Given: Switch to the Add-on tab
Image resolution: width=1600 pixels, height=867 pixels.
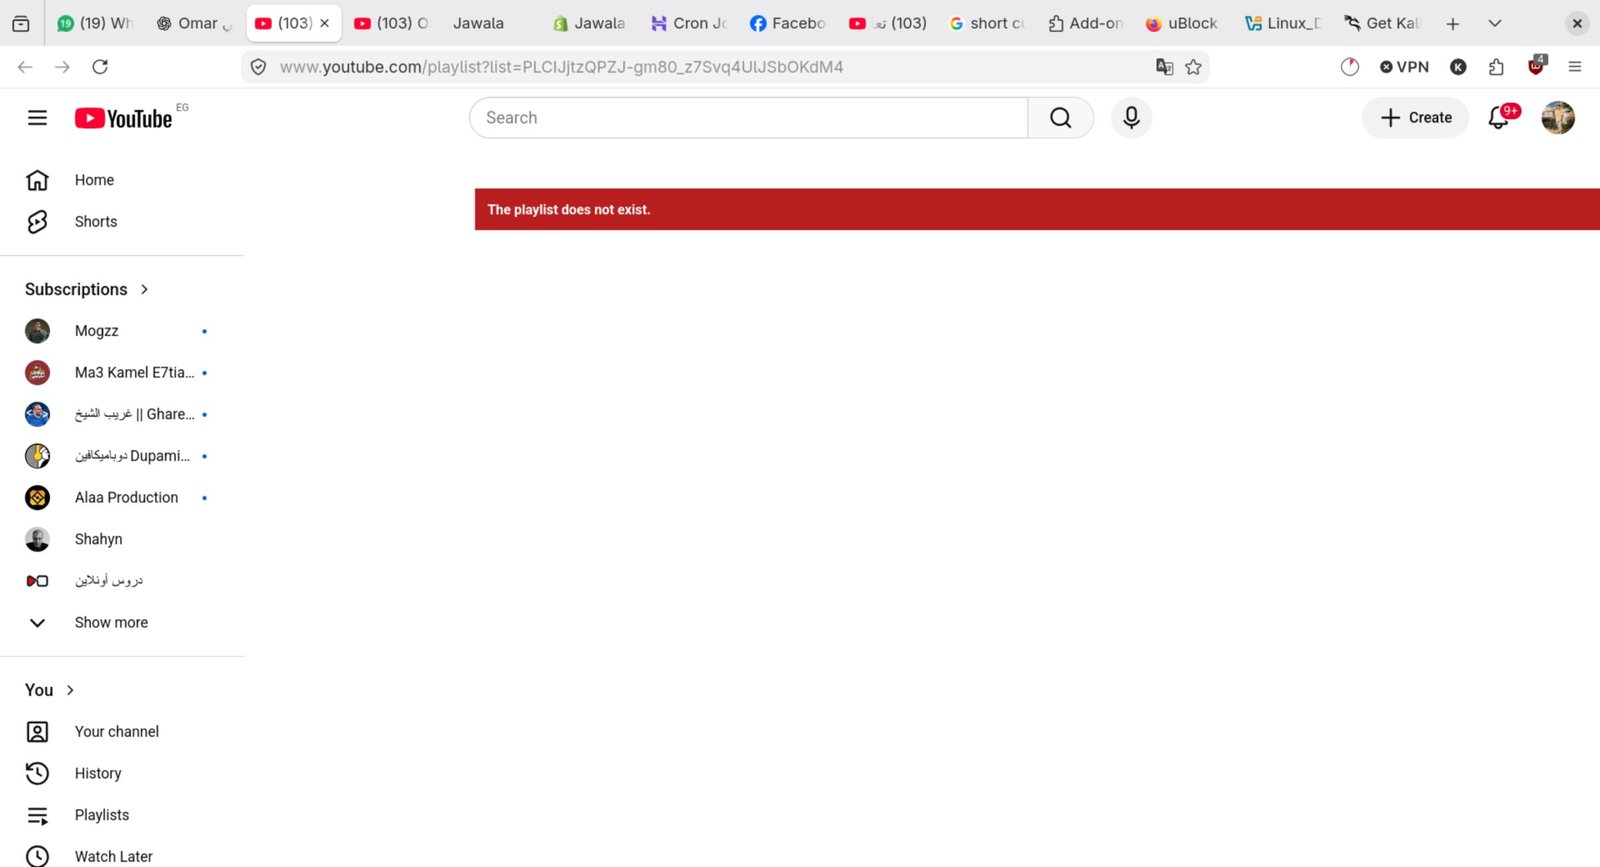Looking at the screenshot, I should click(1085, 23).
